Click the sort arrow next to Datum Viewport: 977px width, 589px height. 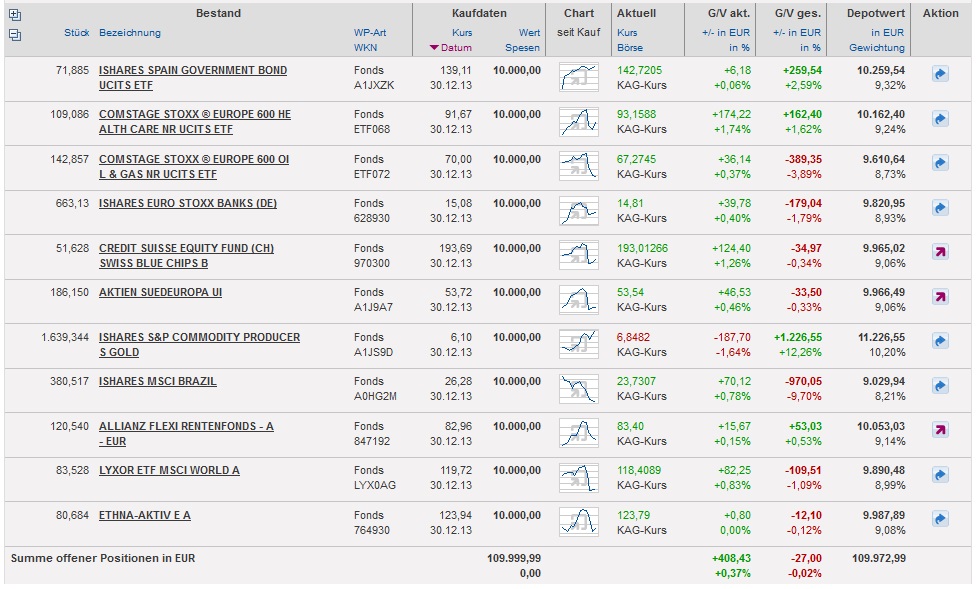click(x=433, y=48)
